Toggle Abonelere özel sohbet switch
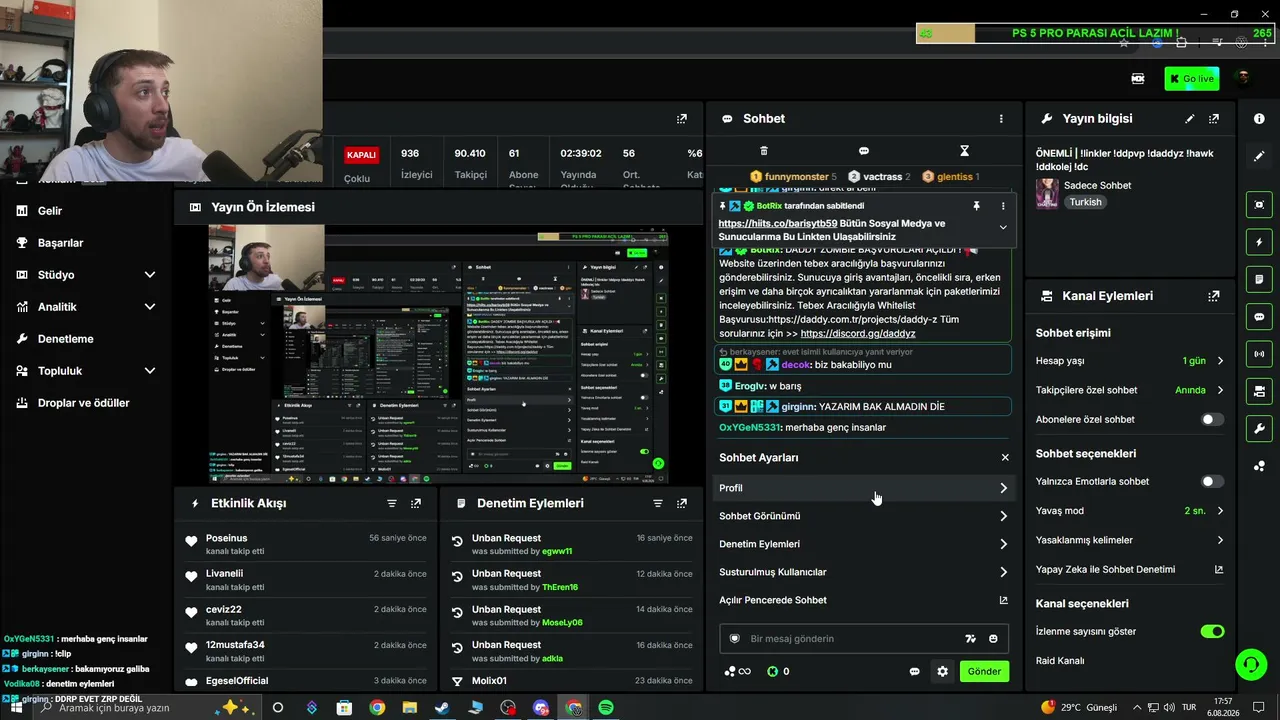 point(1212,420)
